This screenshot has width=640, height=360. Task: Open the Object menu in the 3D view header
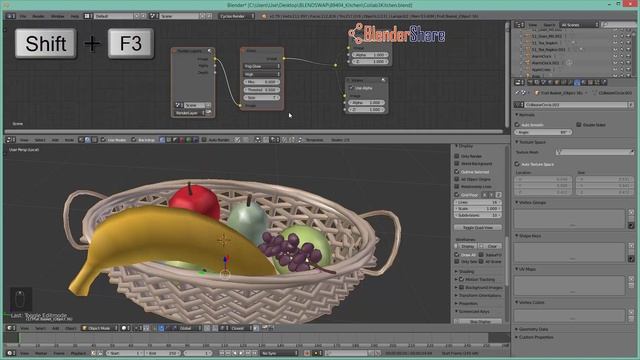[x=71, y=328]
